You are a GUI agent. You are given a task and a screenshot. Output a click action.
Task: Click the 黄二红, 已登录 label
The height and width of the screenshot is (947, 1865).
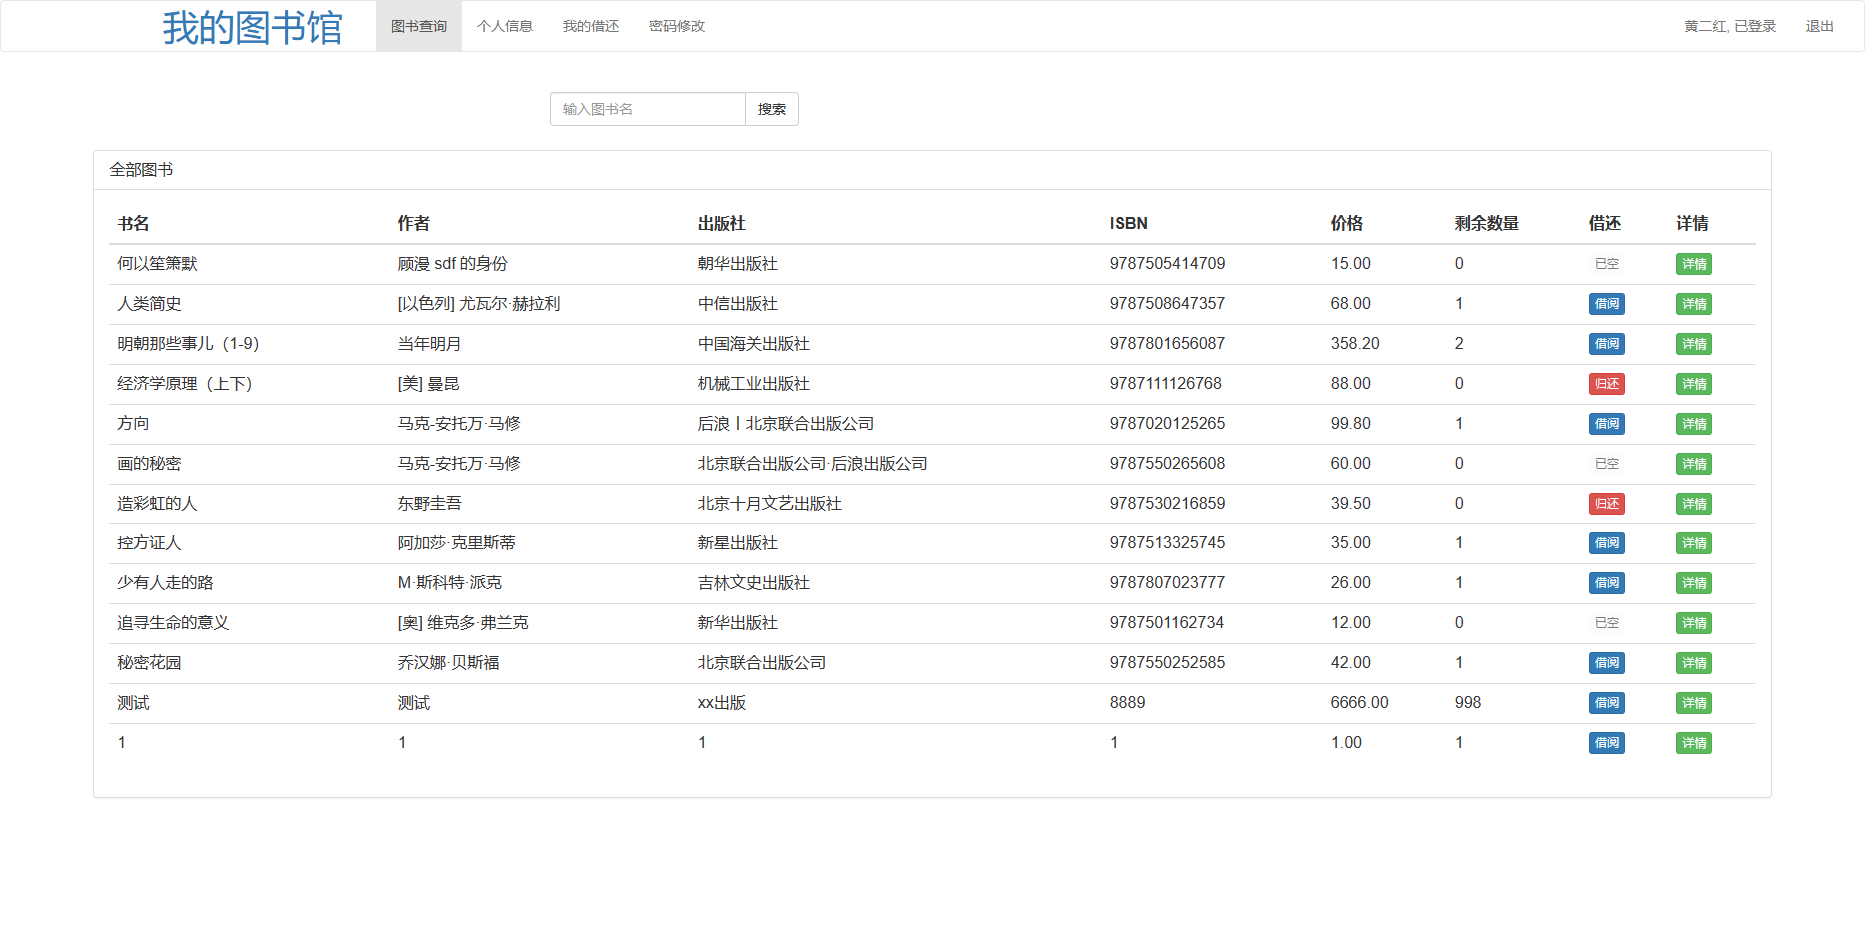(x=1729, y=26)
